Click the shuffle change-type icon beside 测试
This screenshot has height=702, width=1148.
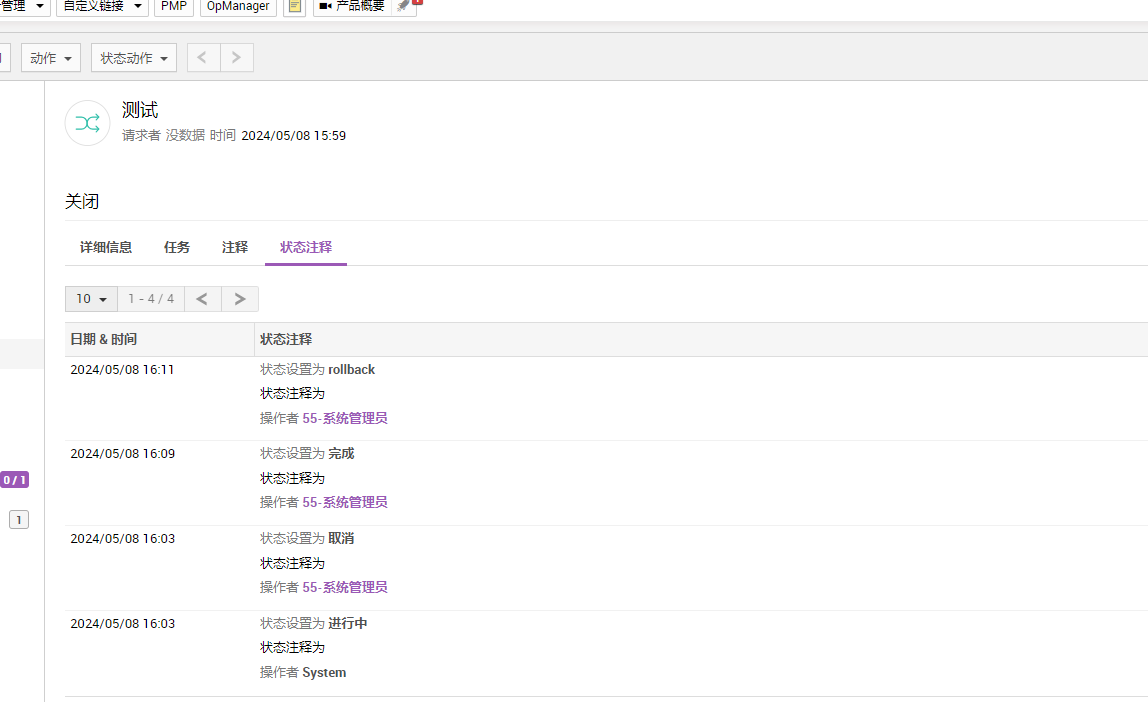click(x=87, y=123)
